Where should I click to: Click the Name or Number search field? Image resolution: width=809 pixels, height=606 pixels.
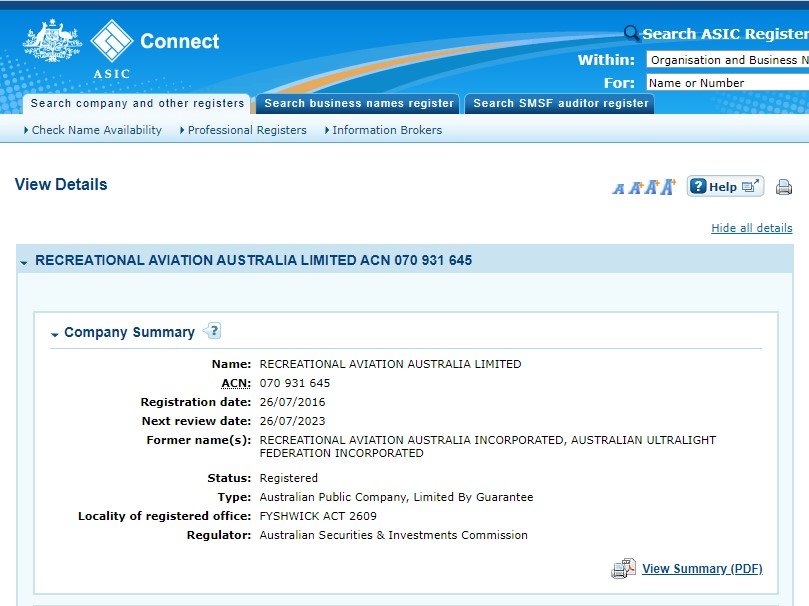pos(727,83)
